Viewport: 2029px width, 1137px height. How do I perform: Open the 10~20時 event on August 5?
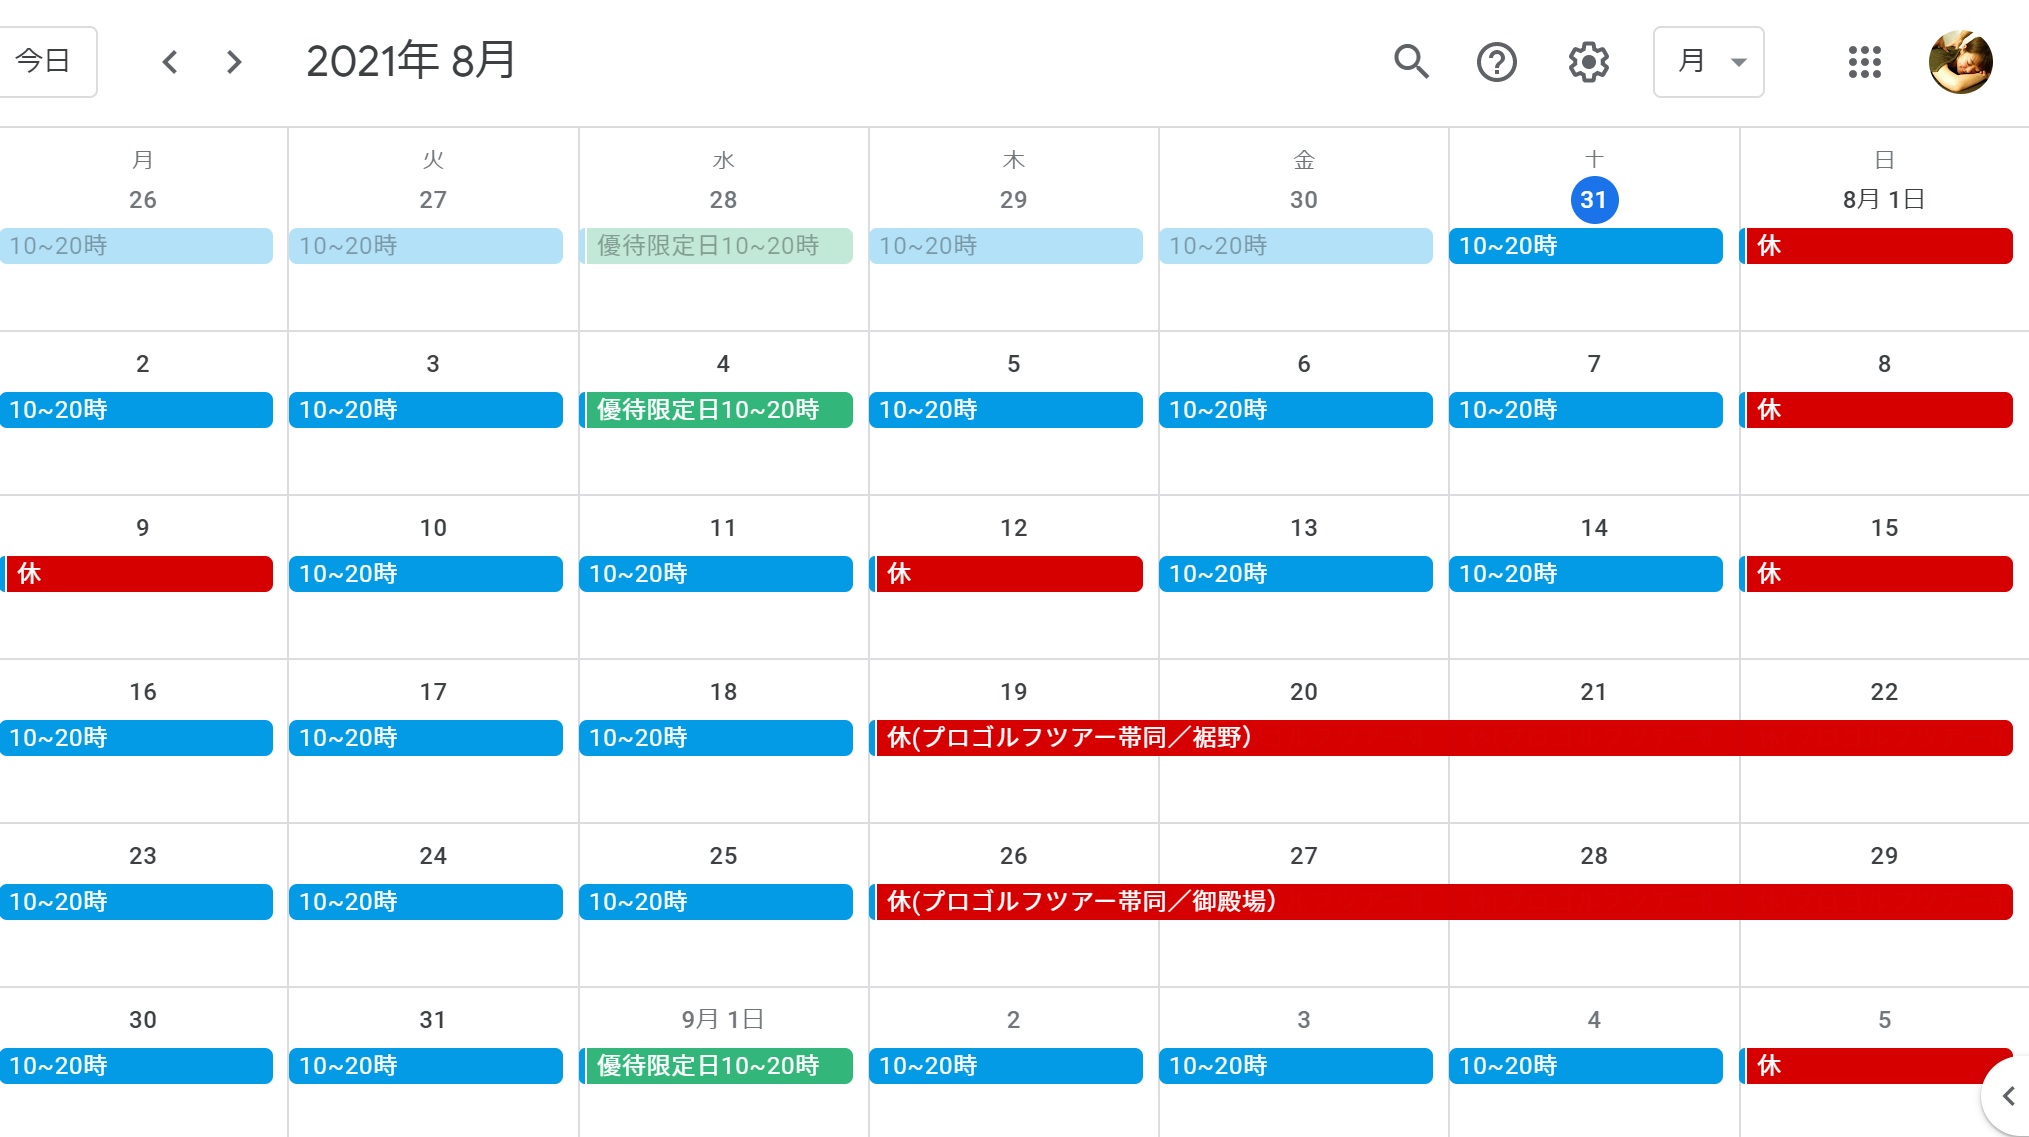(1006, 410)
